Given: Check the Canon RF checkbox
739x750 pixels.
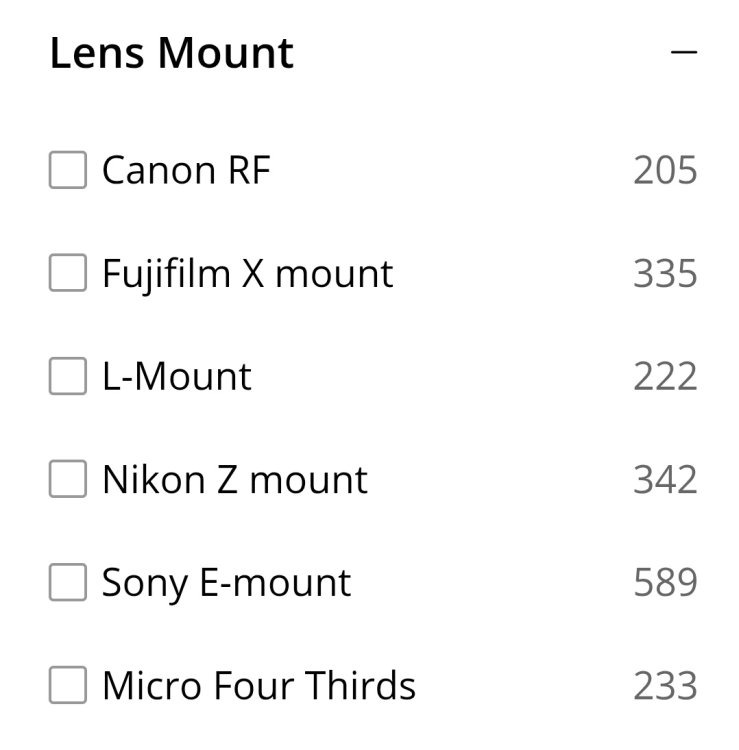Looking at the screenshot, I should [x=68, y=170].
